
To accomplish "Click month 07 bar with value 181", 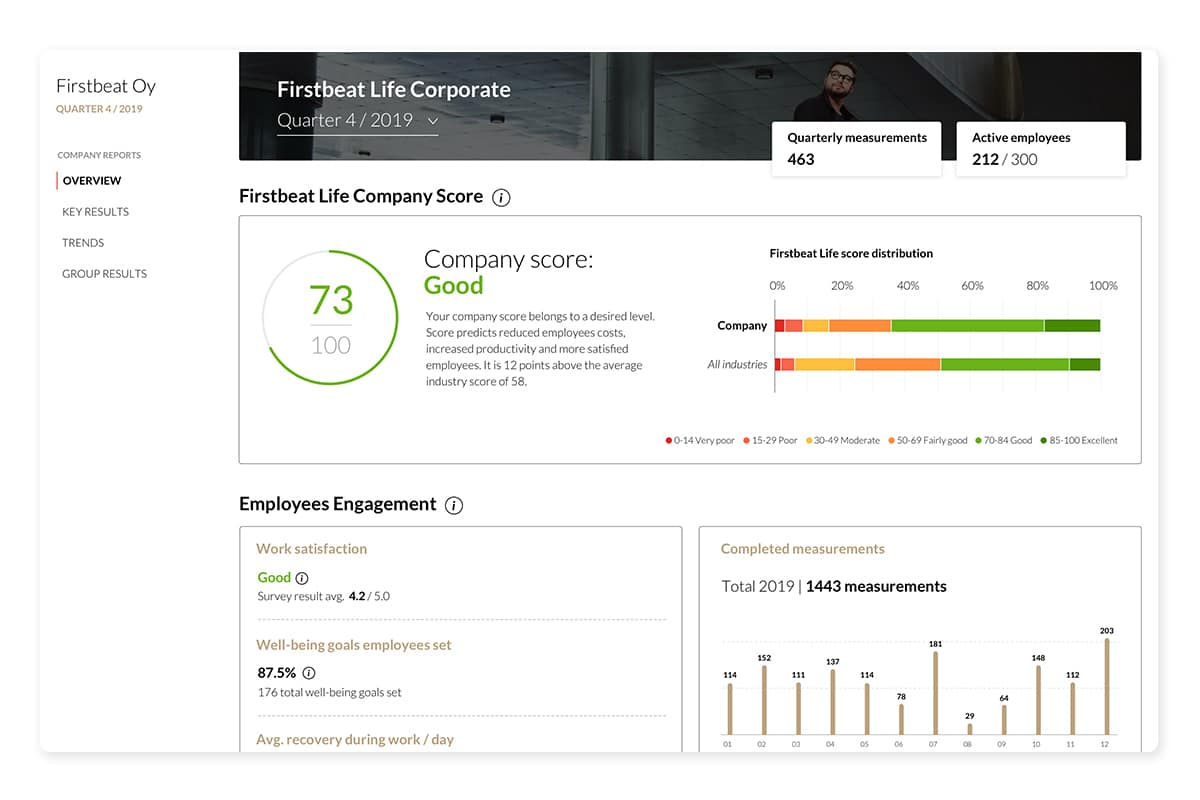I will coord(935,694).
